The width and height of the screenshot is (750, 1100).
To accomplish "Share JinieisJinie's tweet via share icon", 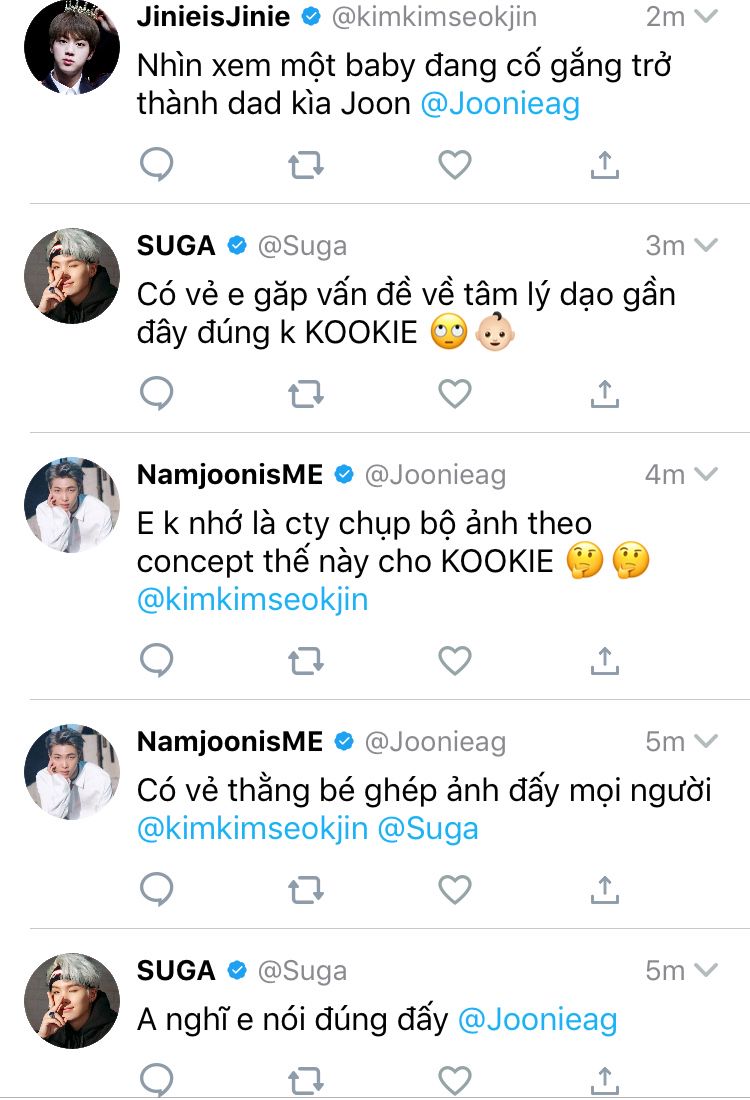I will click(x=604, y=165).
